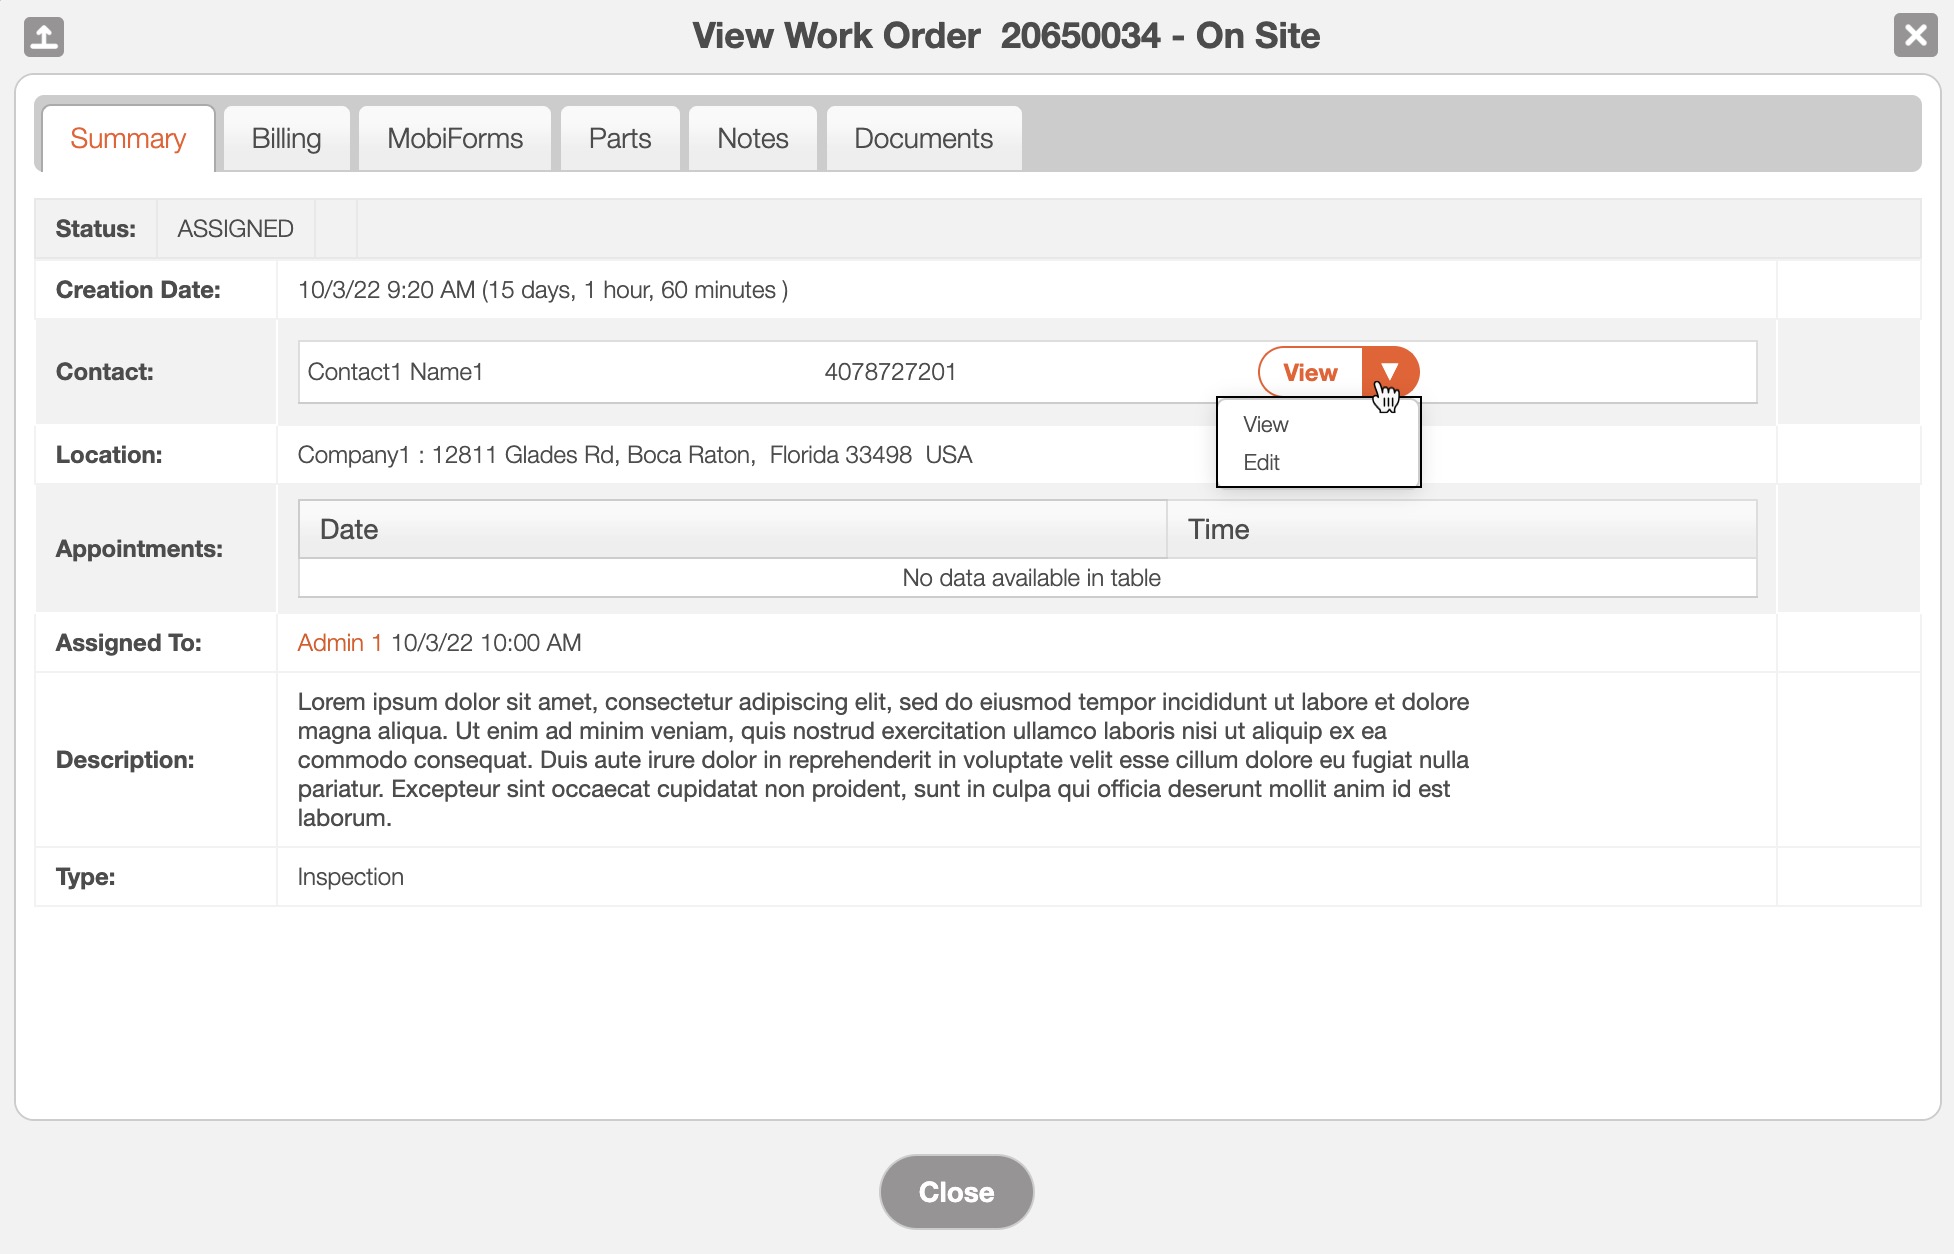The width and height of the screenshot is (1954, 1254).
Task: Select the Summary tab
Action: [128, 138]
